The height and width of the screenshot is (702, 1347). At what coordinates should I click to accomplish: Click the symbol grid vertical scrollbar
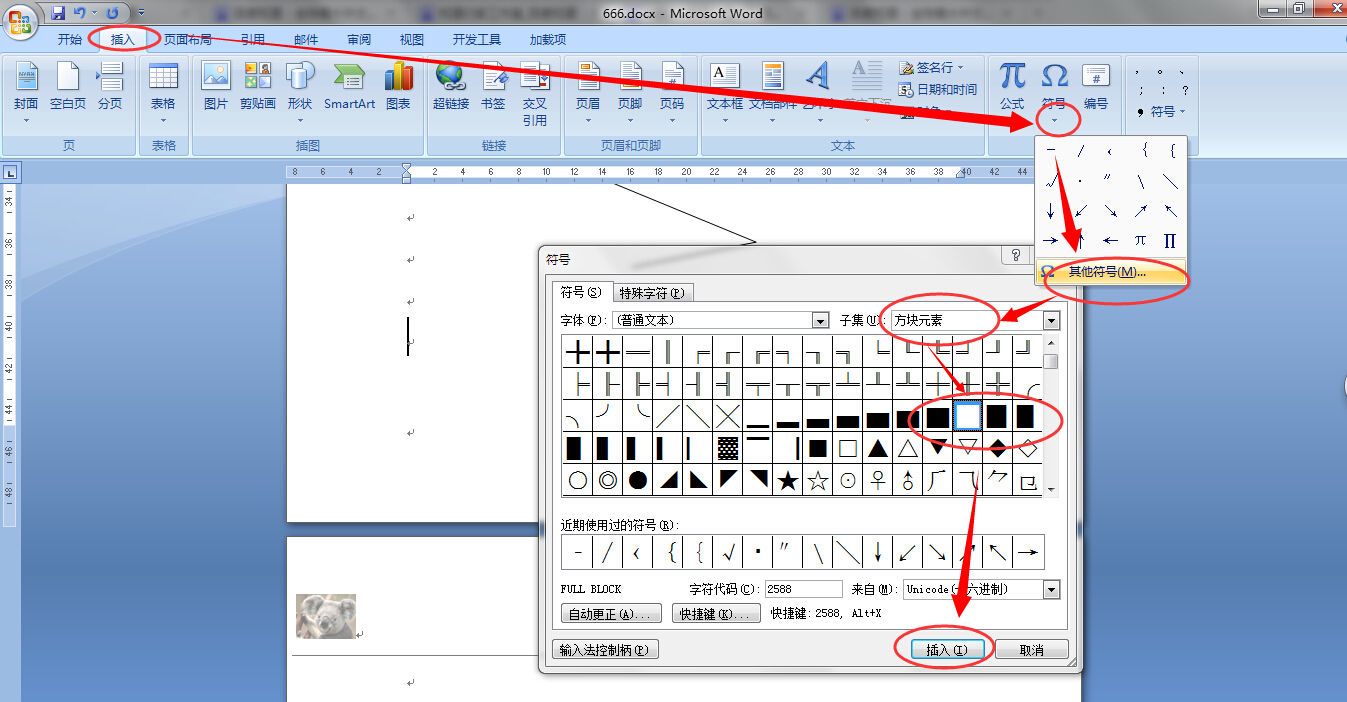(x=1050, y=416)
